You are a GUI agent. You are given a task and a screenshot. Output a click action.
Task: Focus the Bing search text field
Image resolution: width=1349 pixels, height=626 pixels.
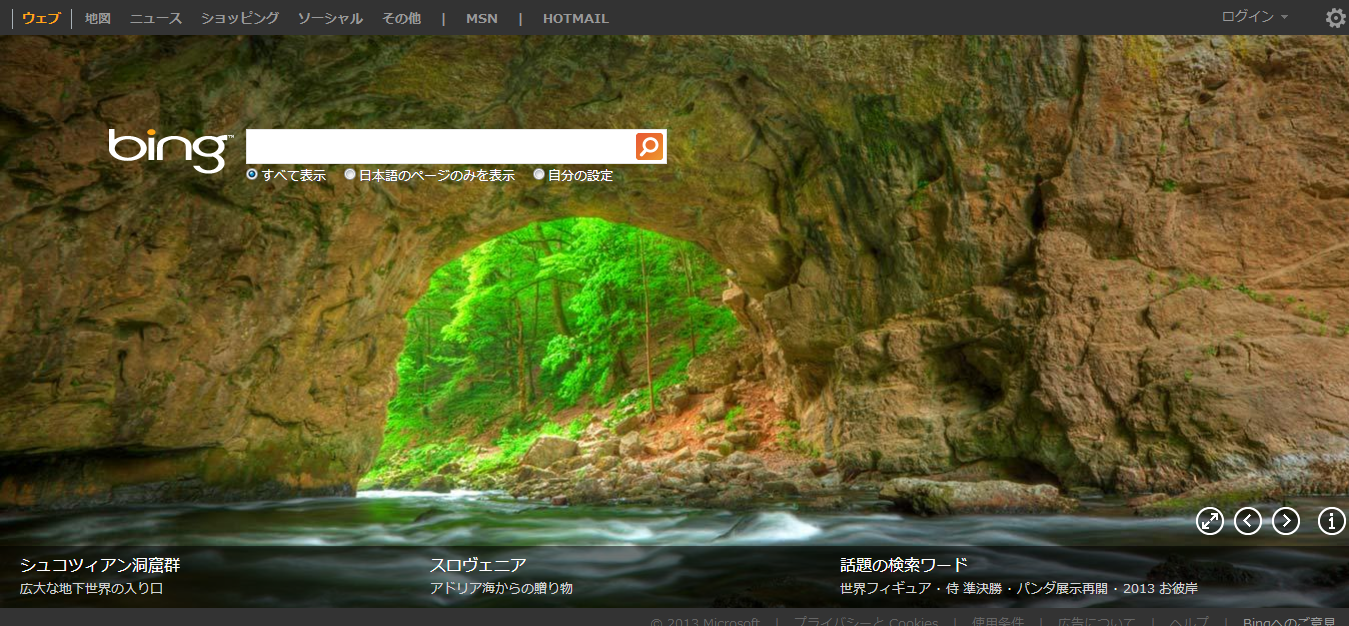coord(440,146)
